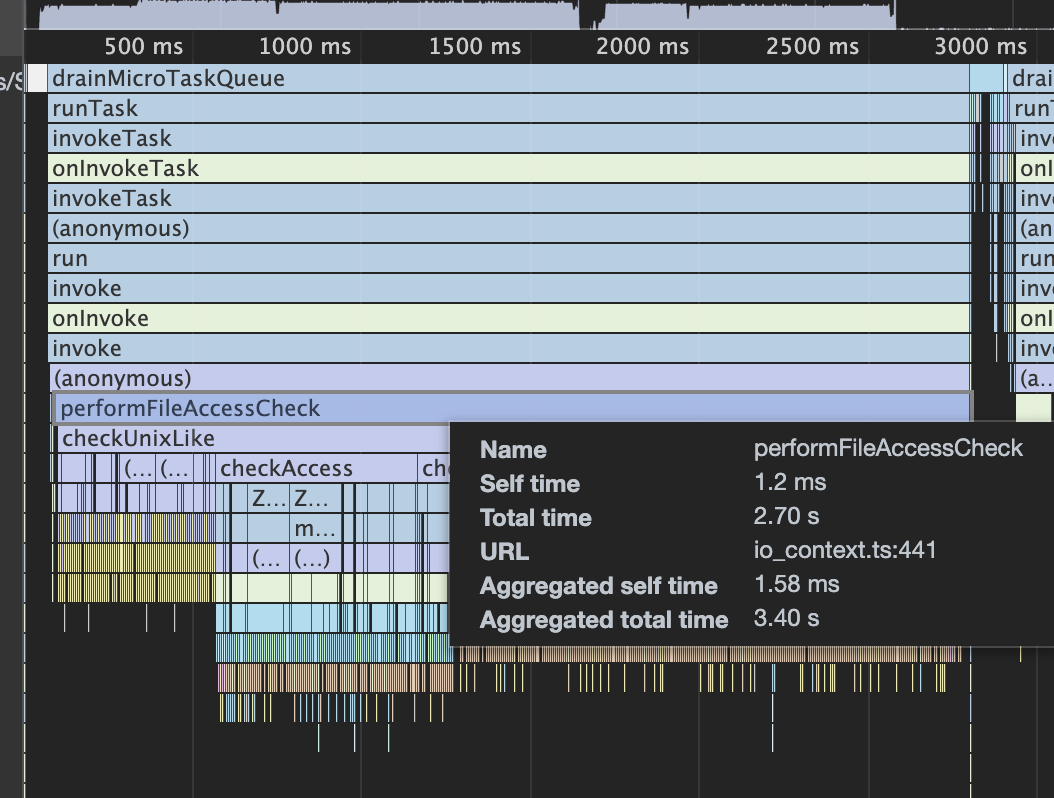Click the 2.70 s total time value
The width and height of the screenshot is (1054, 798).
(x=786, y=516)
